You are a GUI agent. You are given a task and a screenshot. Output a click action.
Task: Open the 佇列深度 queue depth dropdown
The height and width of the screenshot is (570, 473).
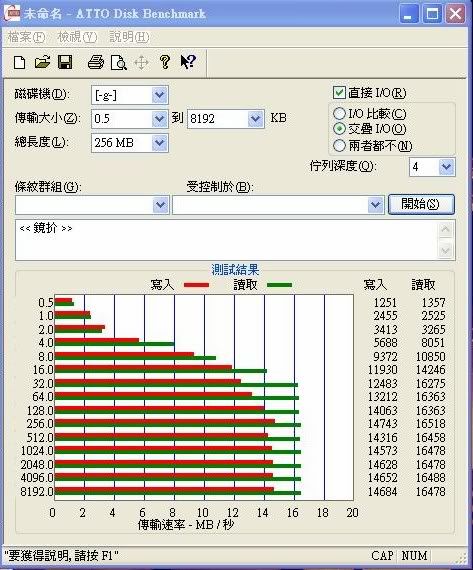pos(446,167)
